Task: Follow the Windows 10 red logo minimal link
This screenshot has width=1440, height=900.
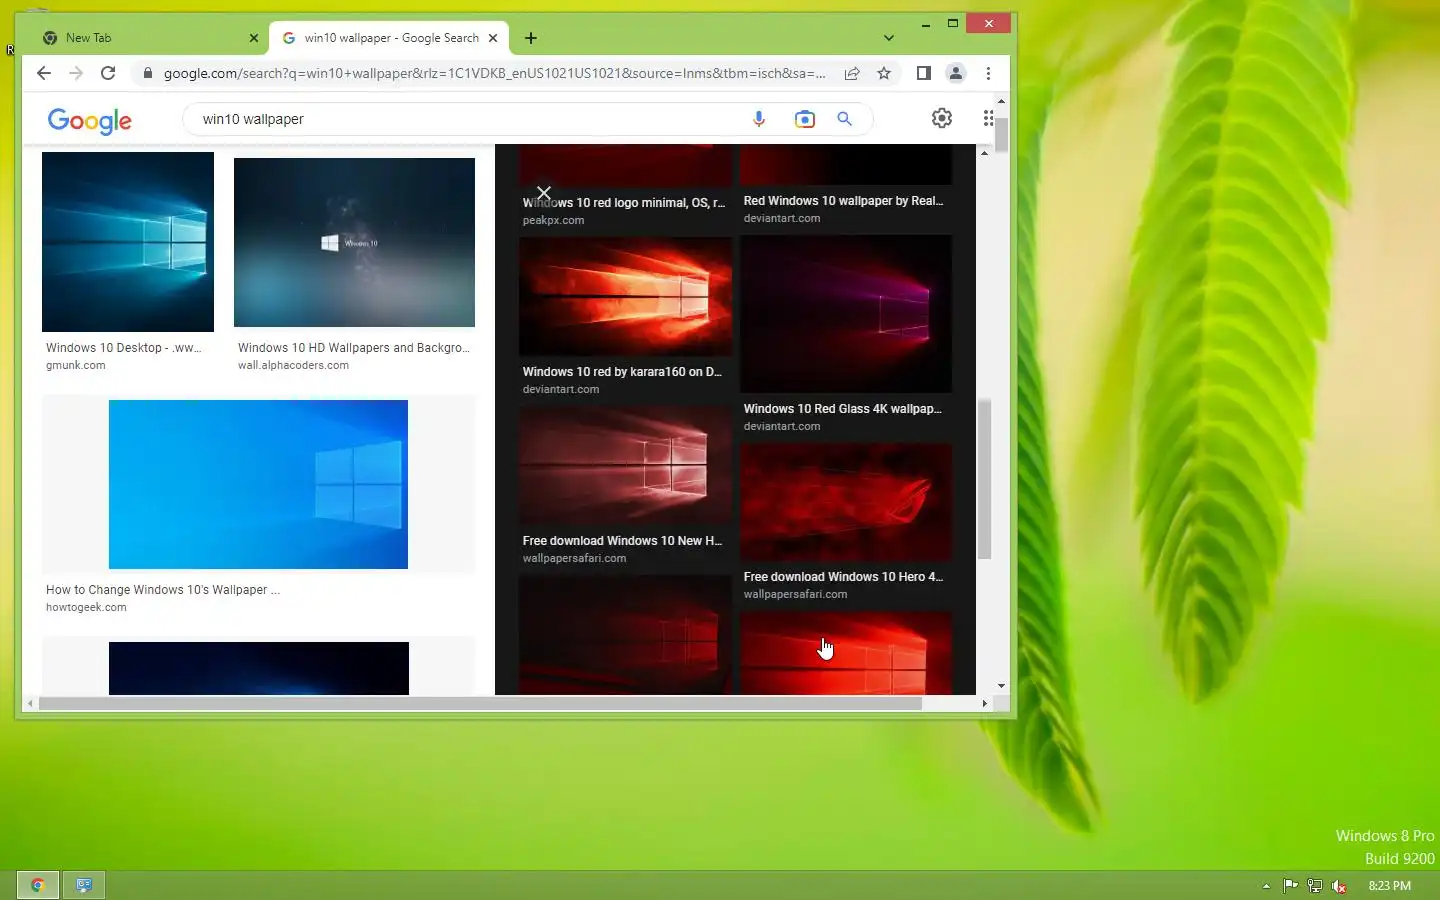Action: coord(624,203)
